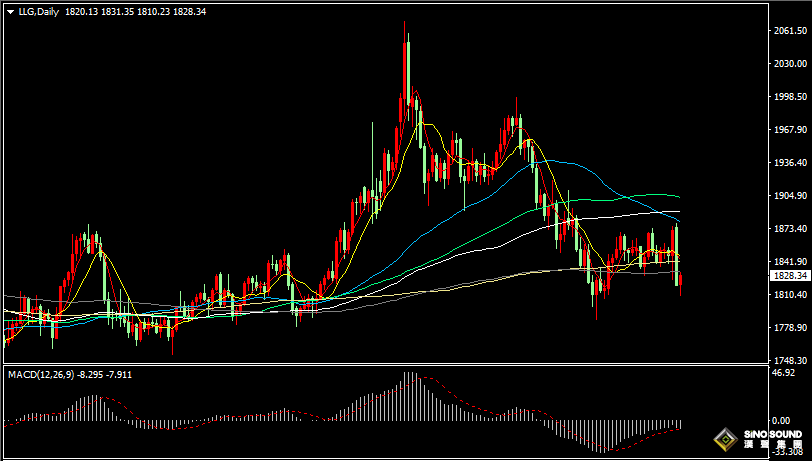Click the dropdown triangle beside LLG,Daily

coord(11,12)
